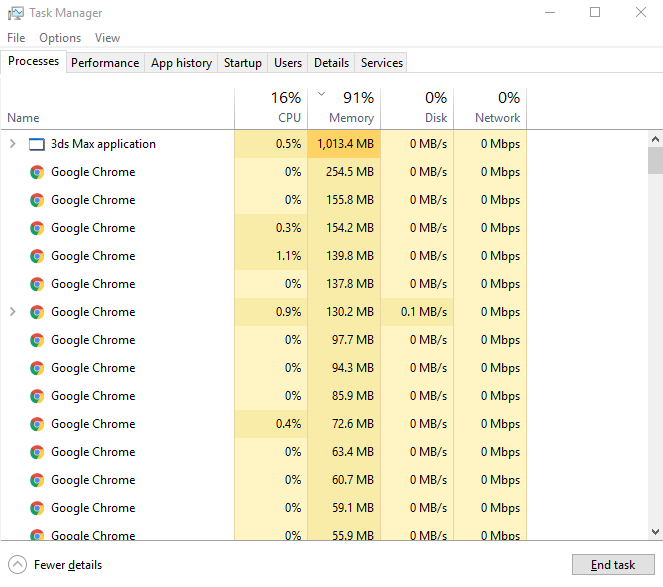
Task: Click the scrollbar down arrow in process list
Action: 655,532
